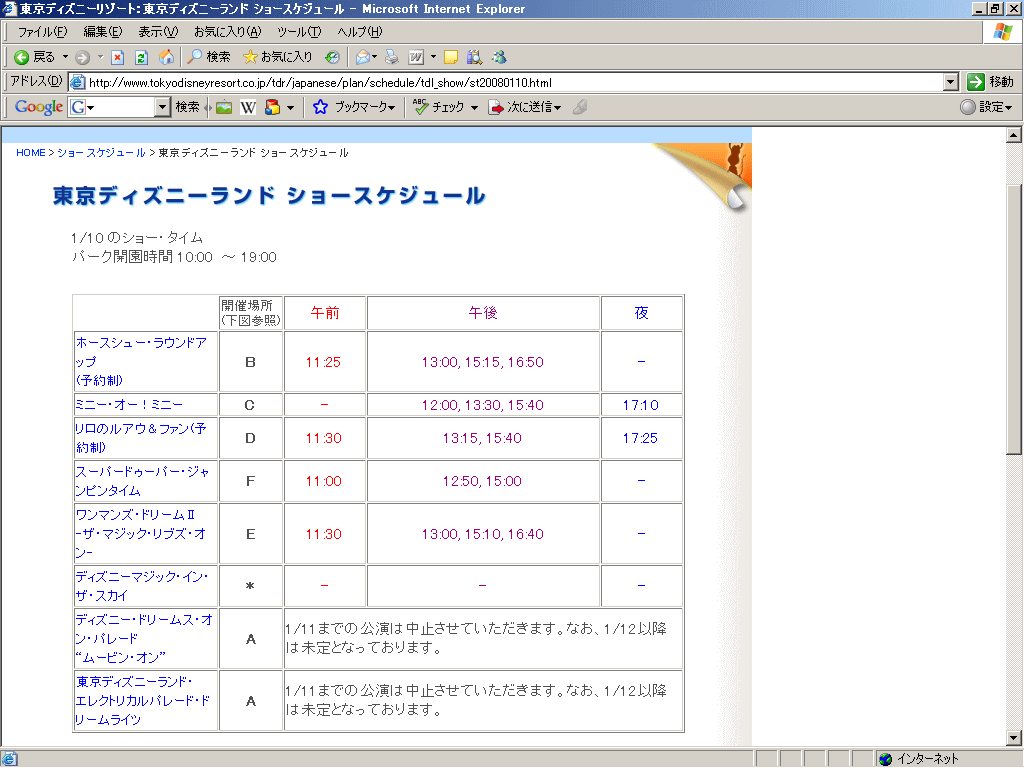This screenshot has height=768, width=1024.
Task: Open the Bookmarks (ブックマーク) dropdown
Action: pyautogui.click(x=354, y=107)
